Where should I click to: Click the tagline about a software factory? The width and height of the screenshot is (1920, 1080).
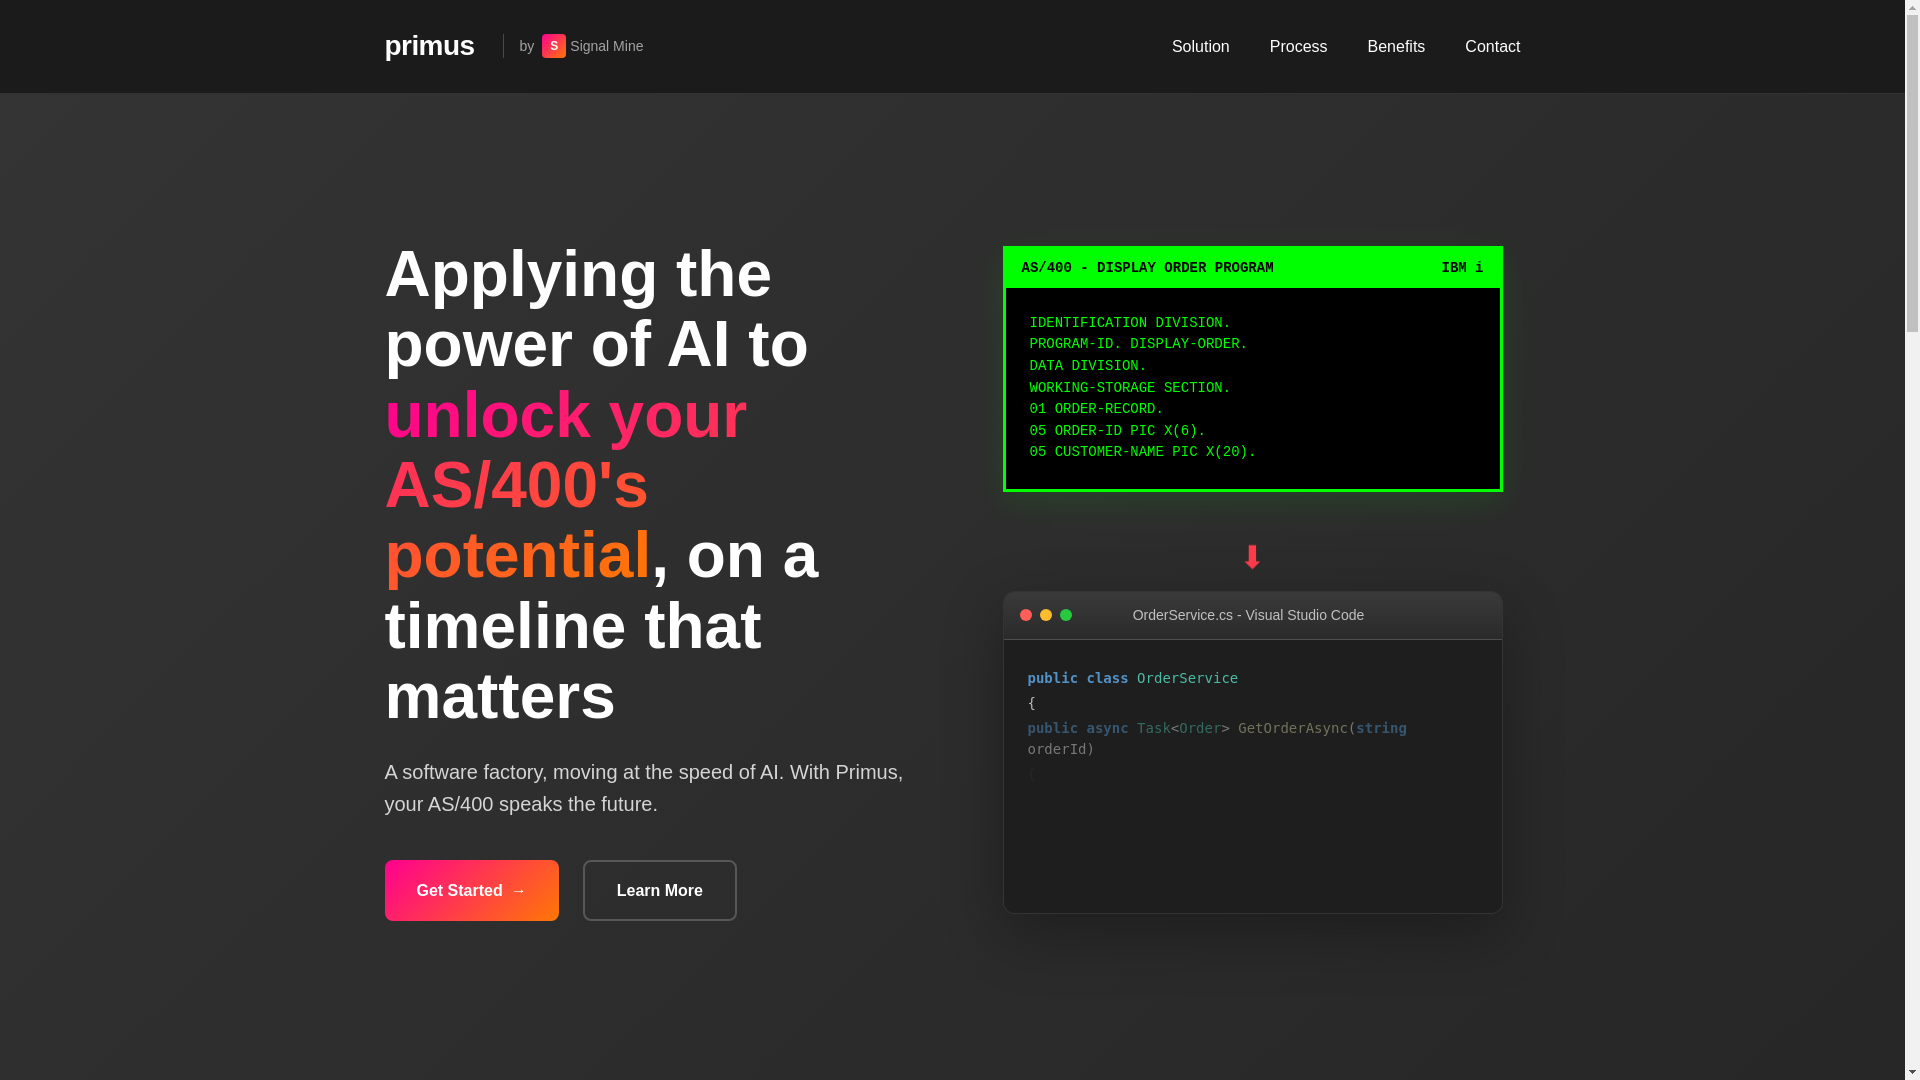(644, 788)
